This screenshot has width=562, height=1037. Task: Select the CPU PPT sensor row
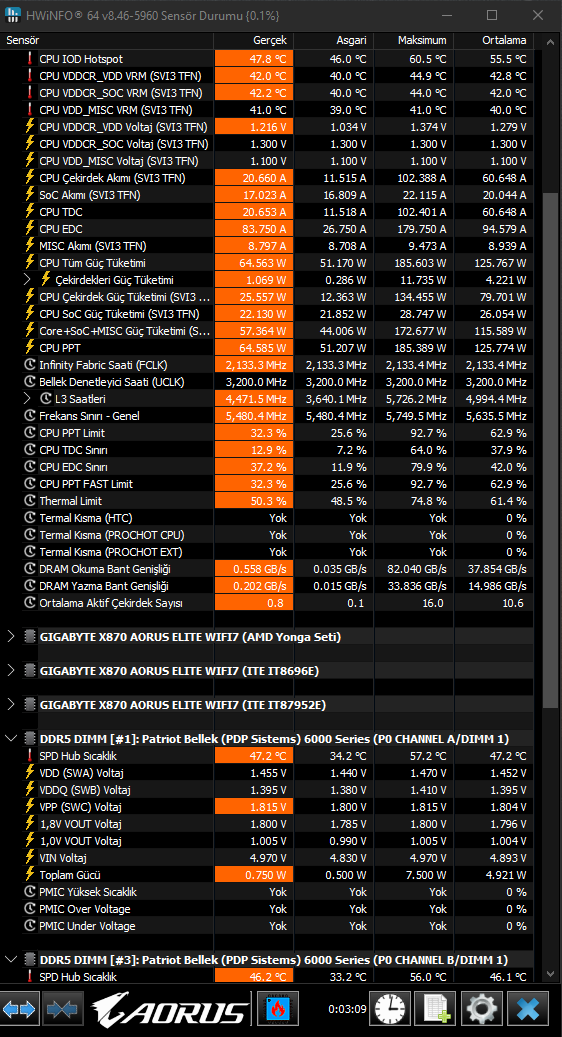pos(267,348)
